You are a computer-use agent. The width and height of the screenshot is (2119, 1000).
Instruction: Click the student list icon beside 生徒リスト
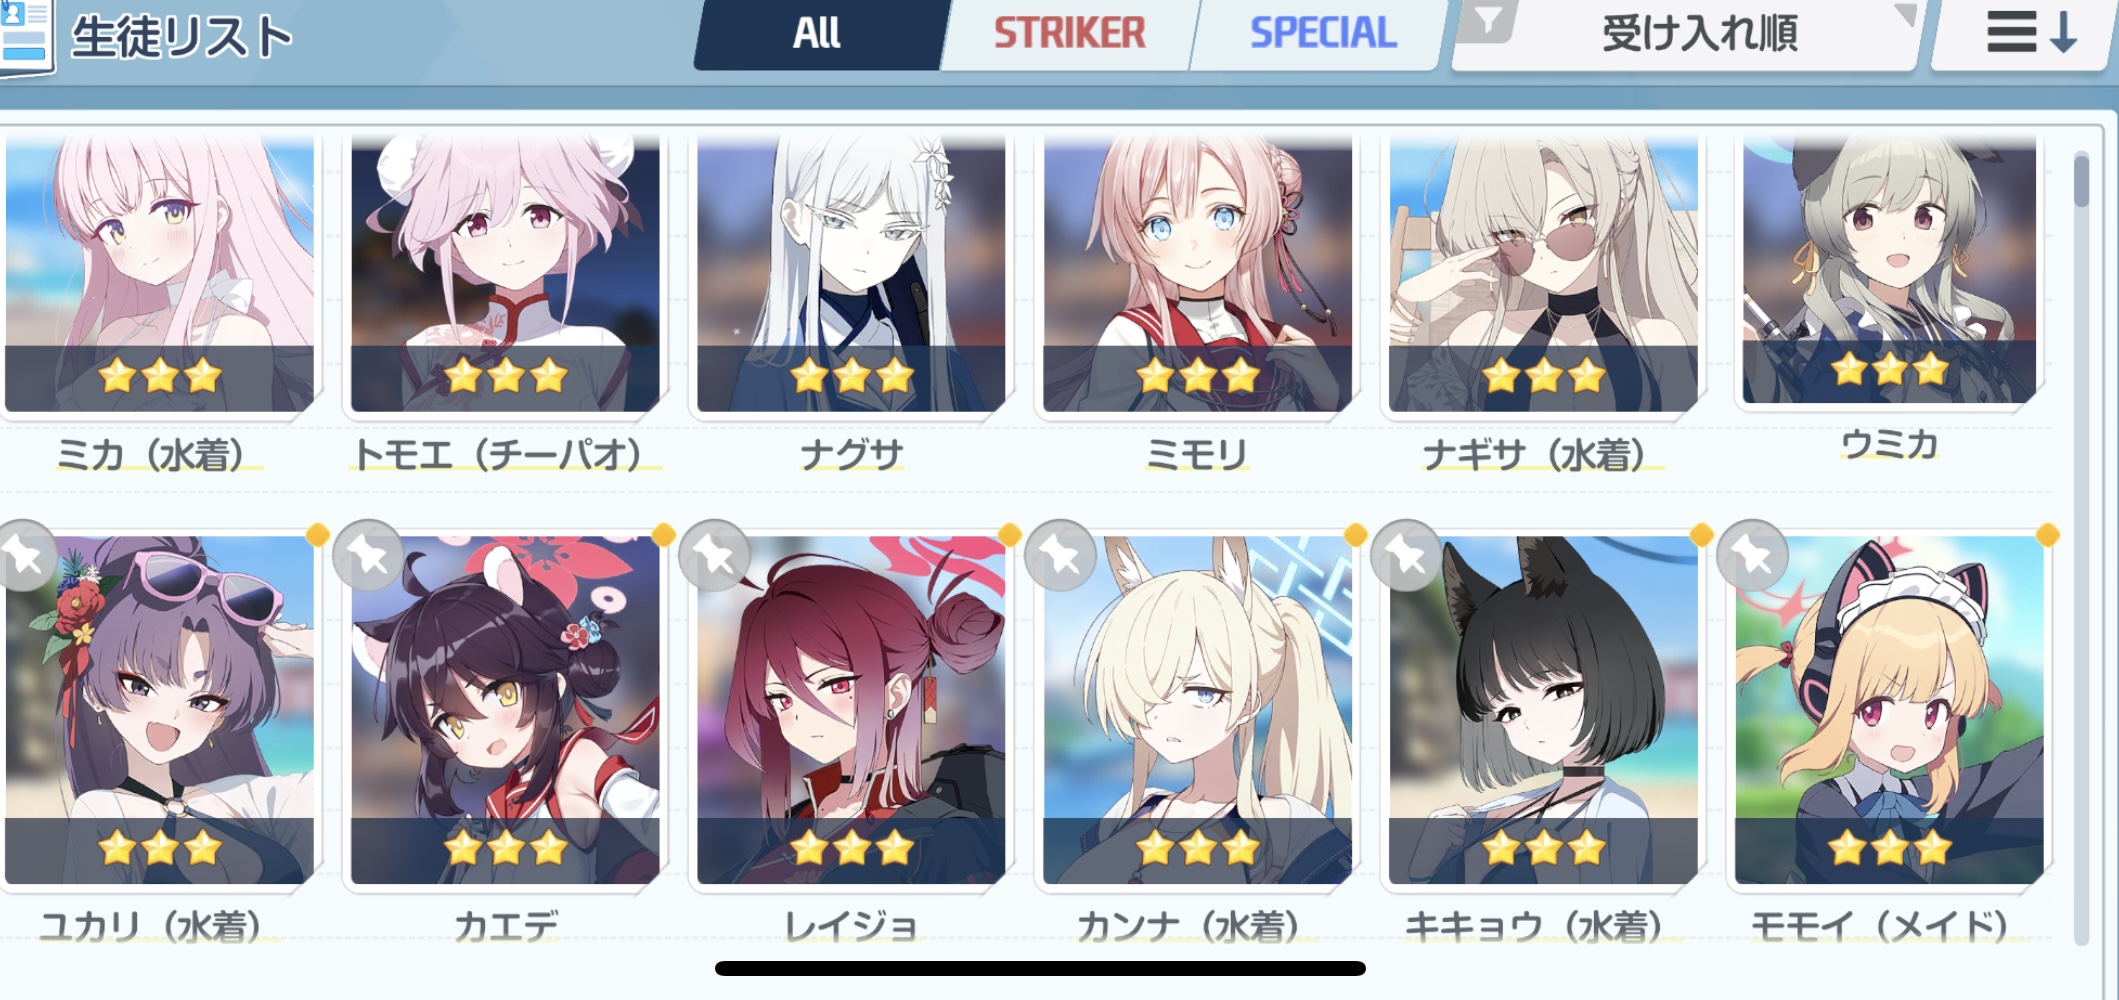point(25,36)
